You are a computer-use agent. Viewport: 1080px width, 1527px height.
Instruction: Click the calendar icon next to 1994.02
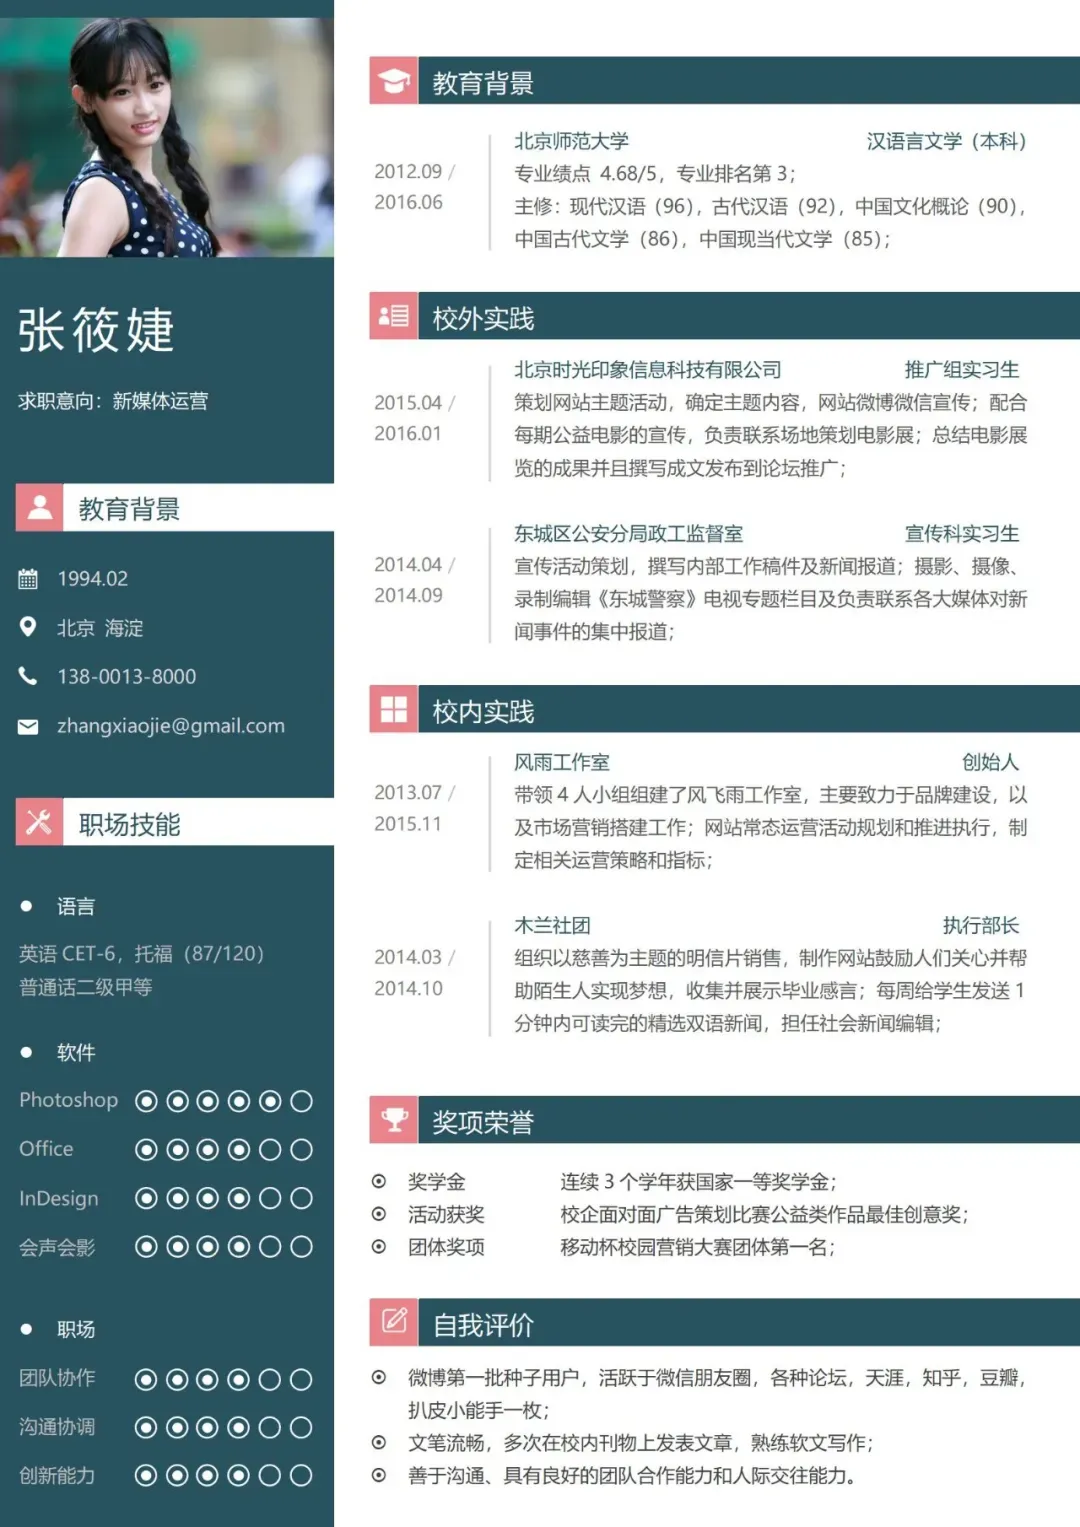(x=28, y=579)
